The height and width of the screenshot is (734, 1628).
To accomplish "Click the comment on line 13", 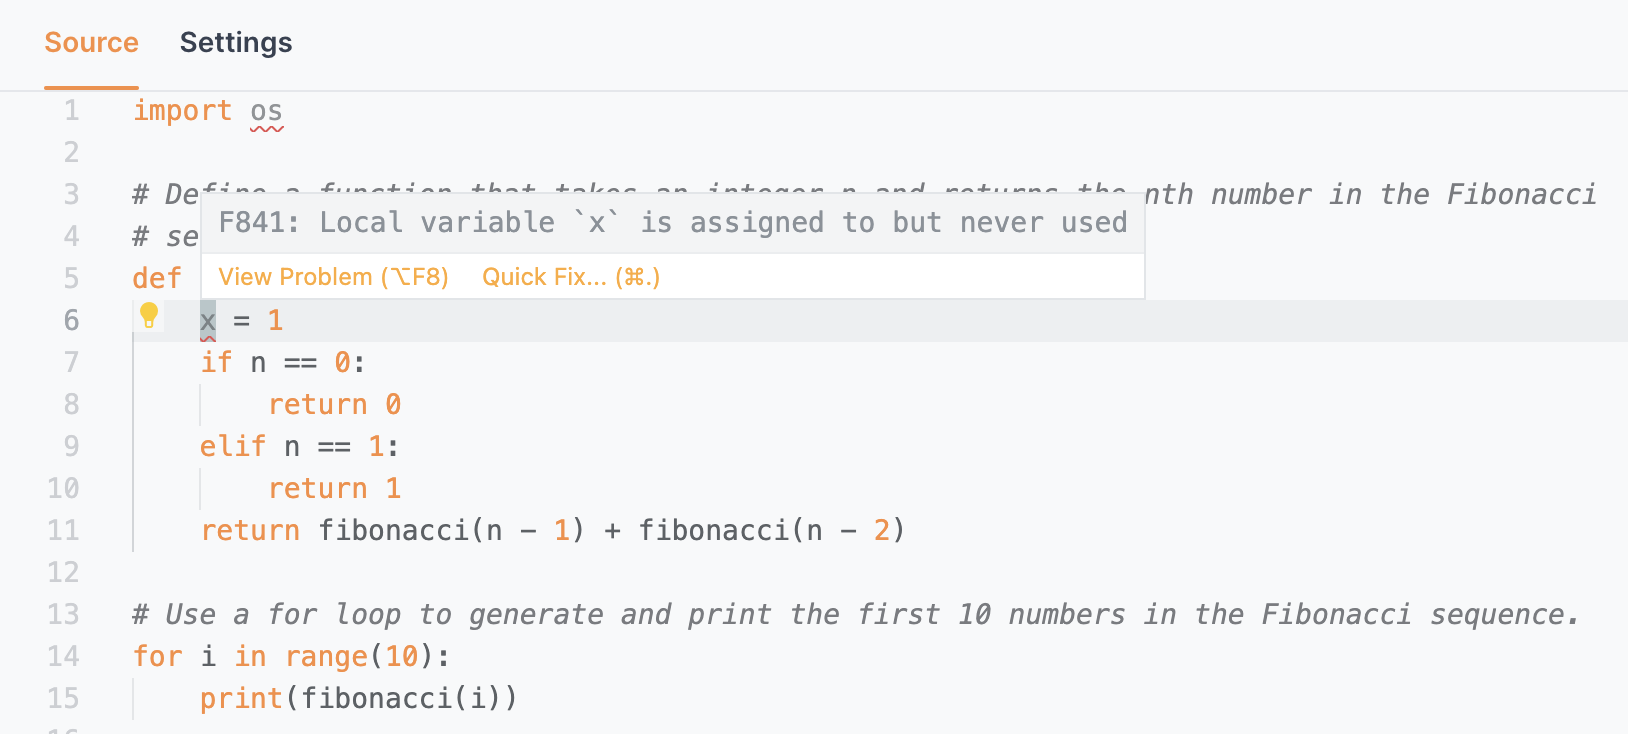I will tap(856, 614).
